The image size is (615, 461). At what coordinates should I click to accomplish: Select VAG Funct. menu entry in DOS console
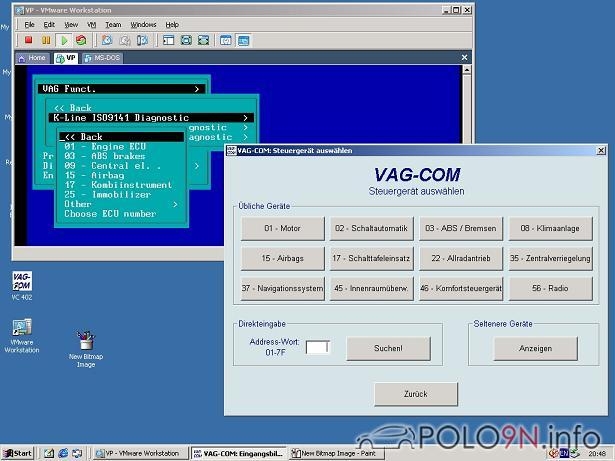click(122, 89)
